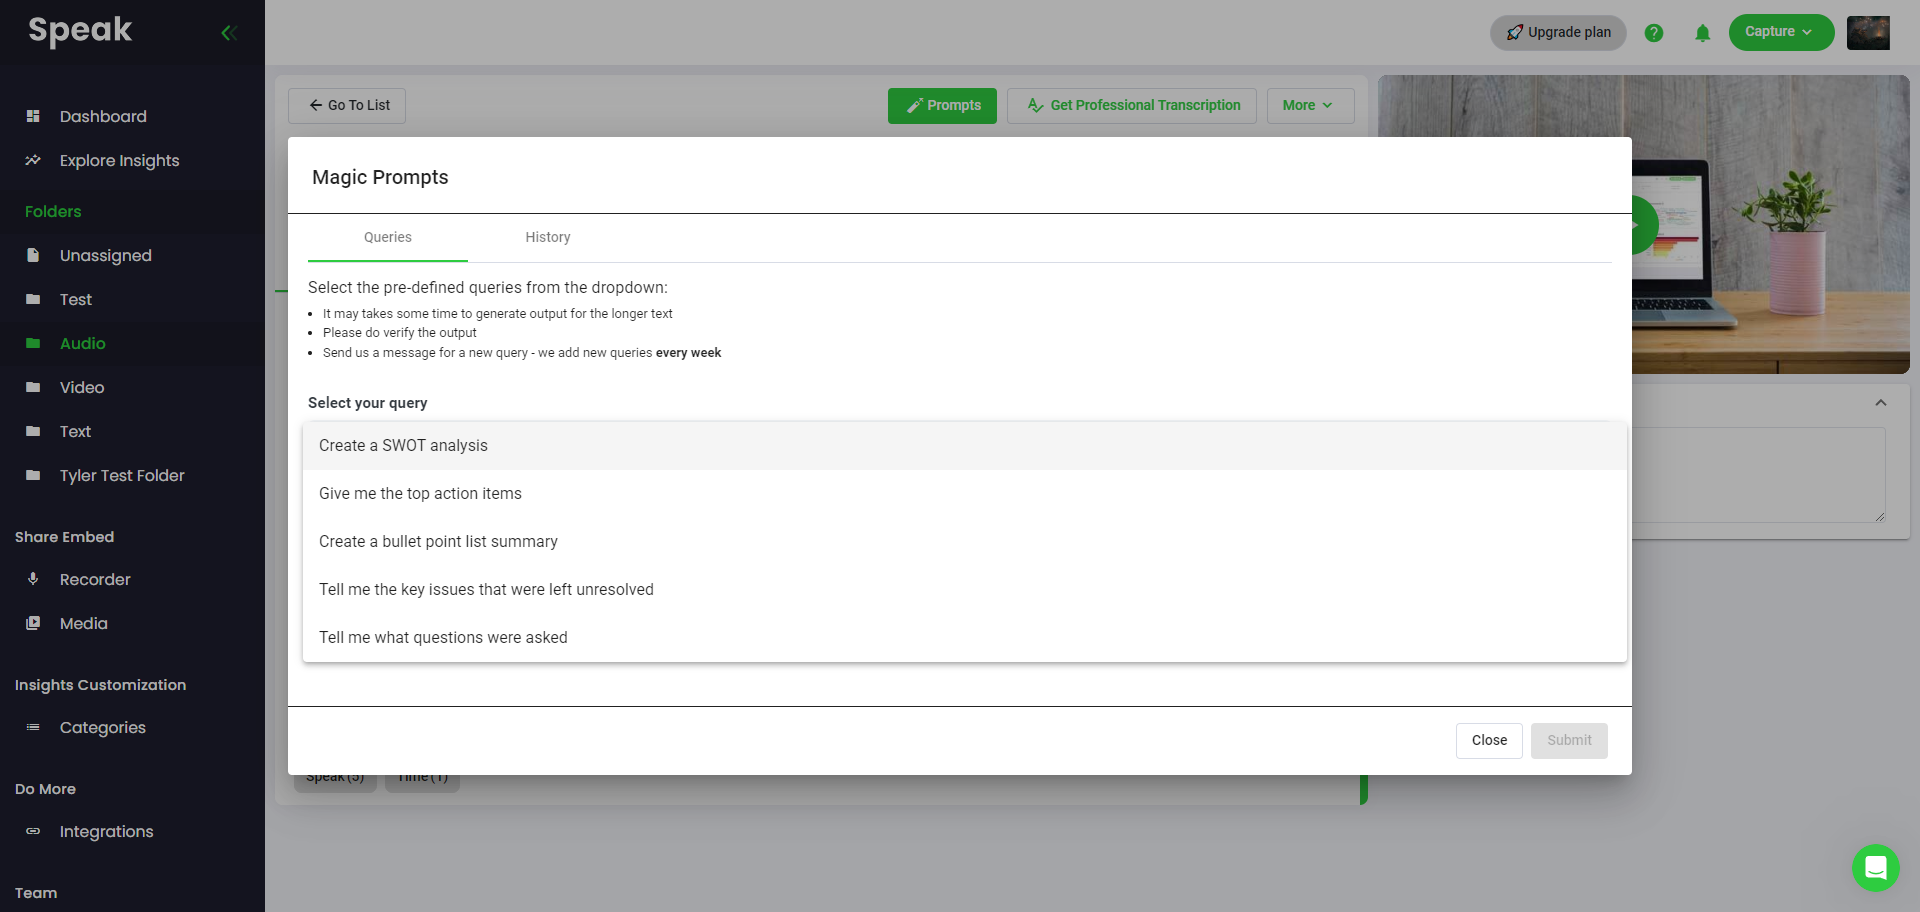Open the Tyler Test Folder
This screenshot has width=1920, height=912.
click(x=122, y=475)
